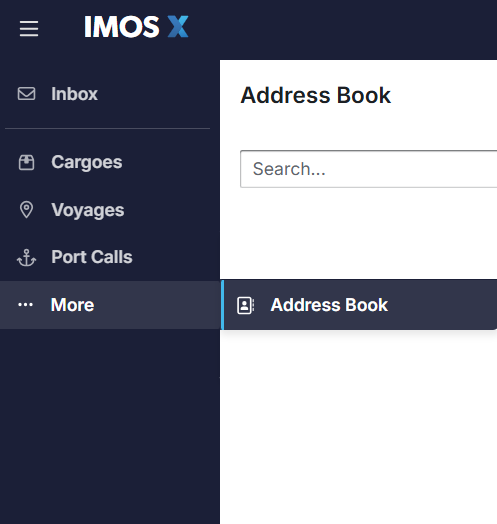This screenshot has height=524, width=497.
Task: Click the Cargoes box icon
Action: (26, 162)
